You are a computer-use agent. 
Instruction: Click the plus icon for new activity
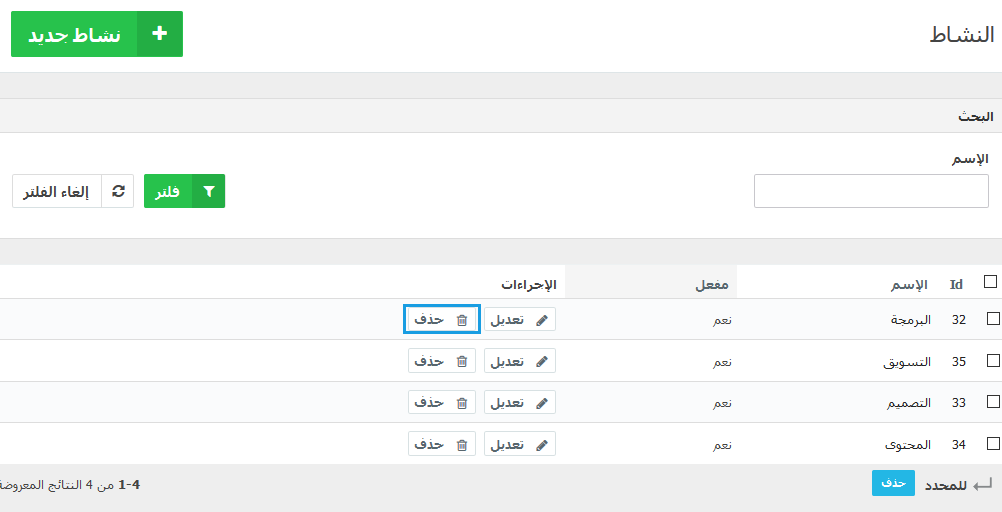click(160, 34)
